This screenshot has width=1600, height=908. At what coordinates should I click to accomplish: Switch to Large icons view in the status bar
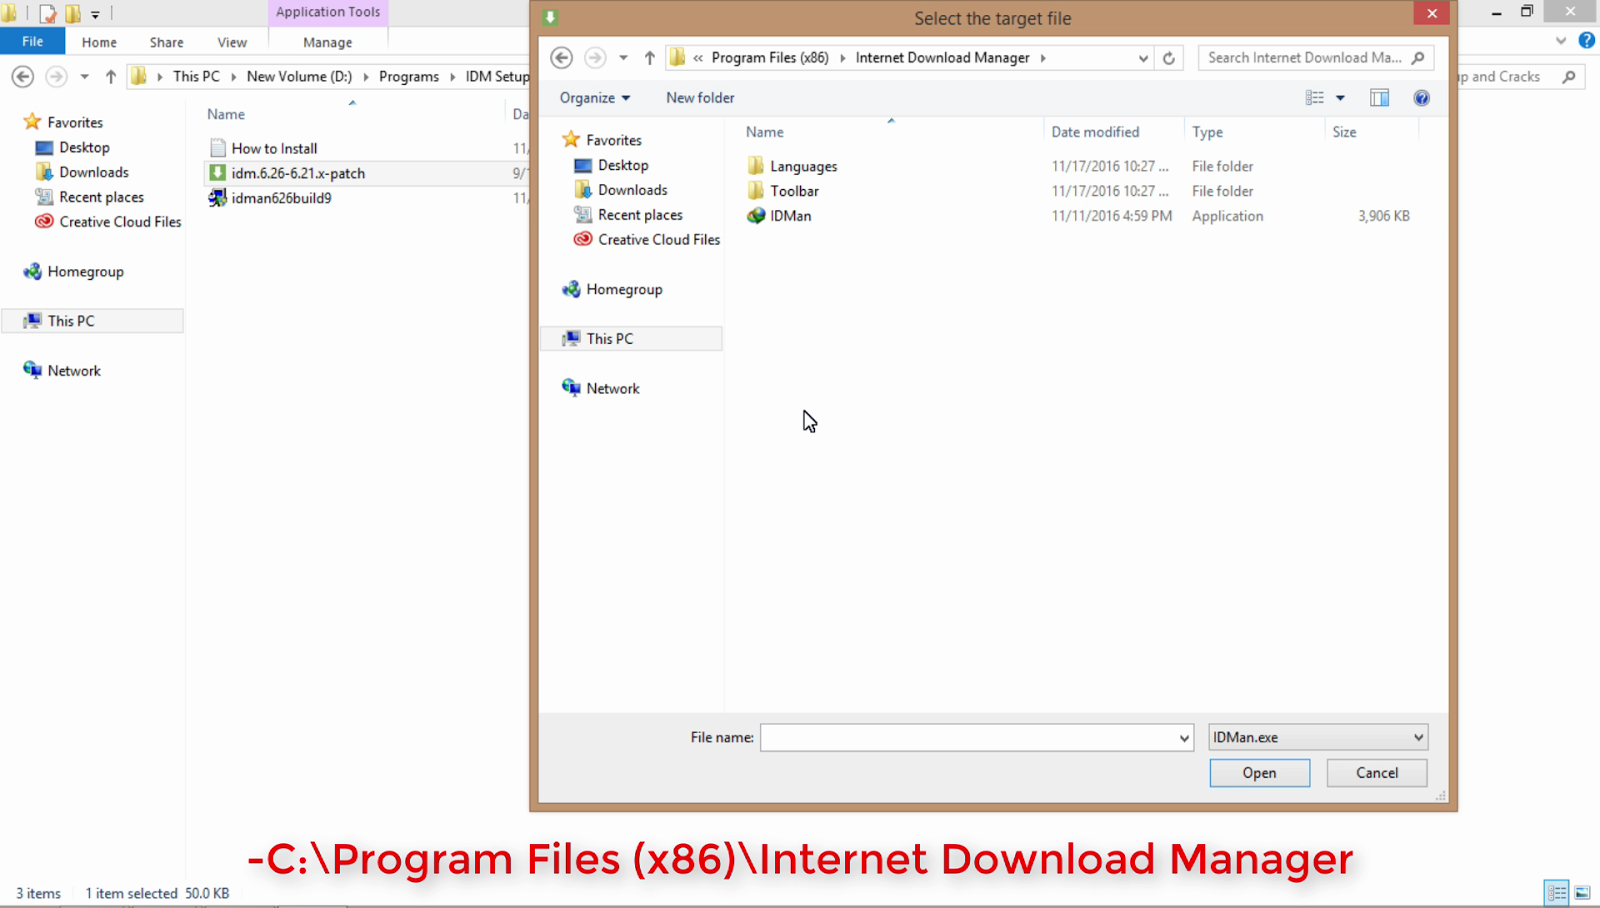[1581, 892]
